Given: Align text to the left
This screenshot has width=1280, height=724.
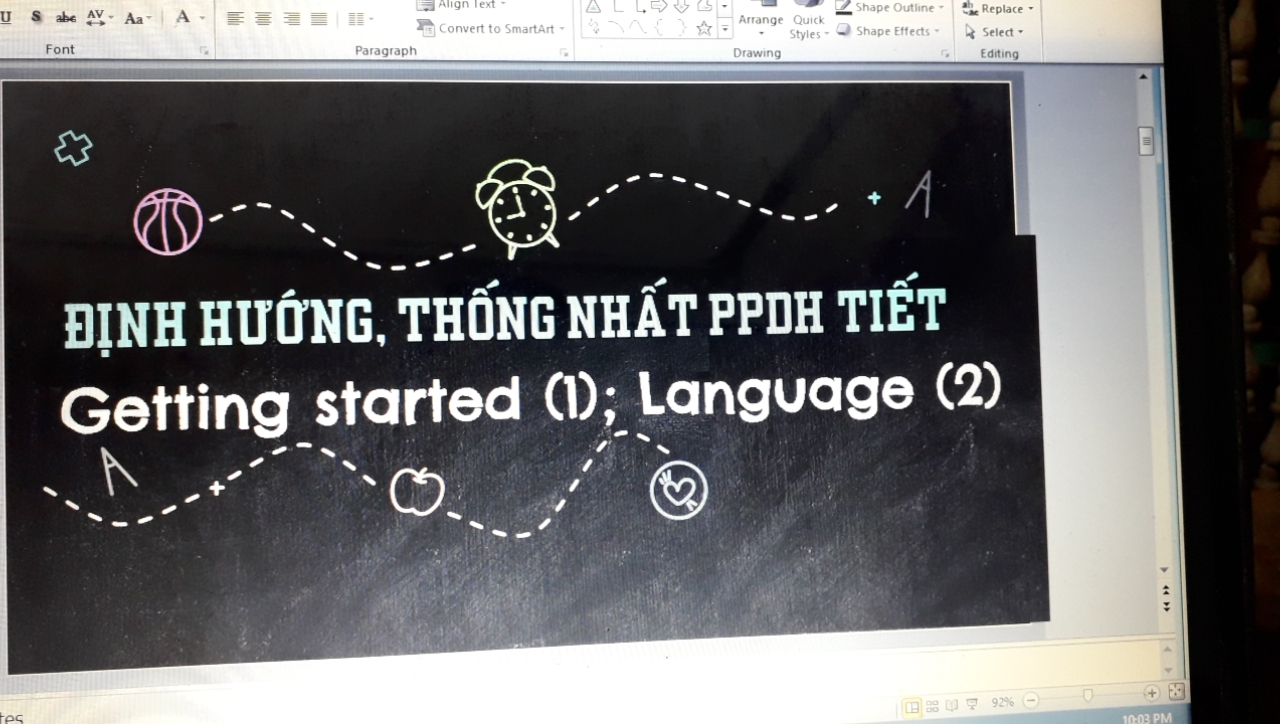Looking at the screenshot, I should [235, 18].
